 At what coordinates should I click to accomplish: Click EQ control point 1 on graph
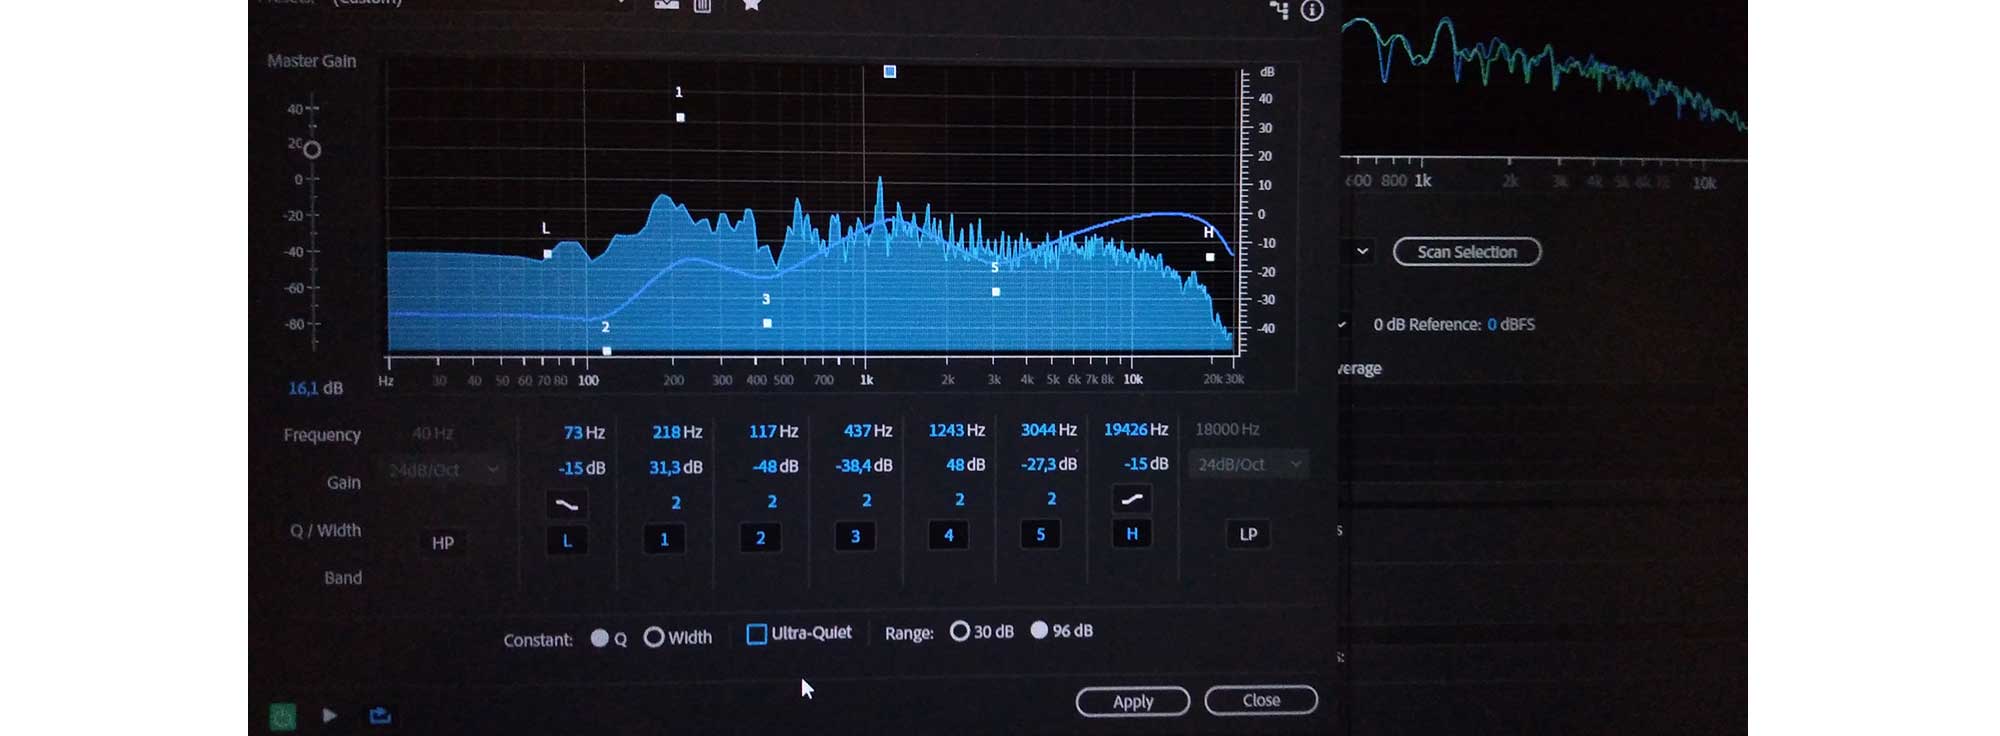[x=681, y=118]
